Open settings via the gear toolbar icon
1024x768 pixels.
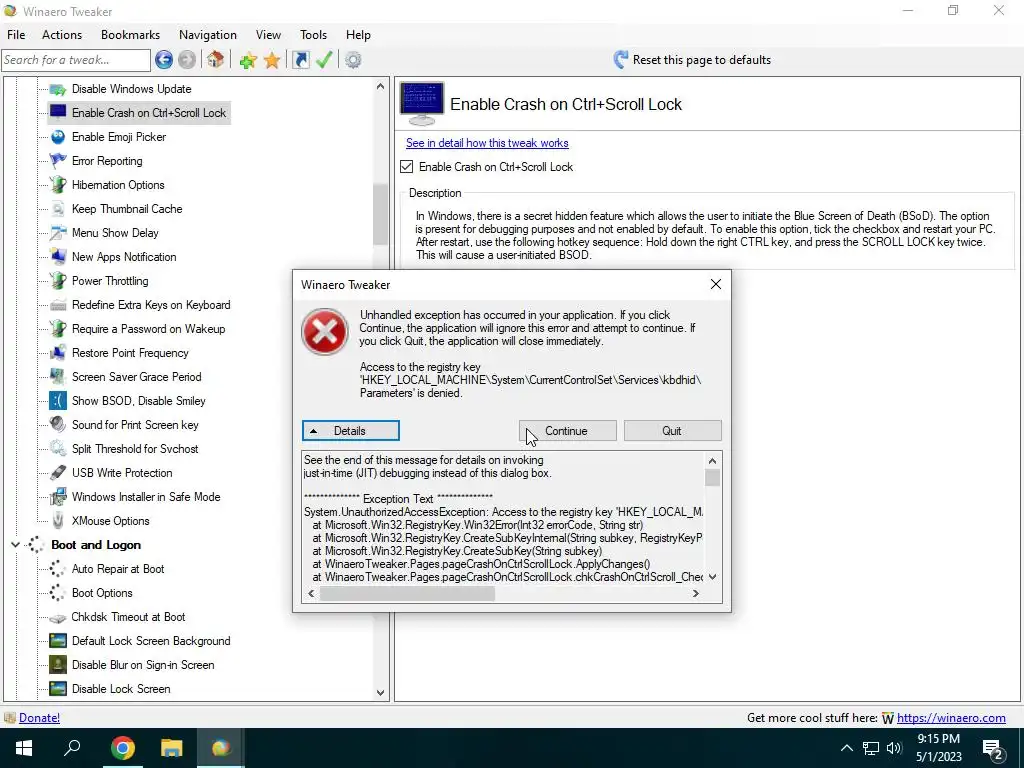[x=353, y=60]
